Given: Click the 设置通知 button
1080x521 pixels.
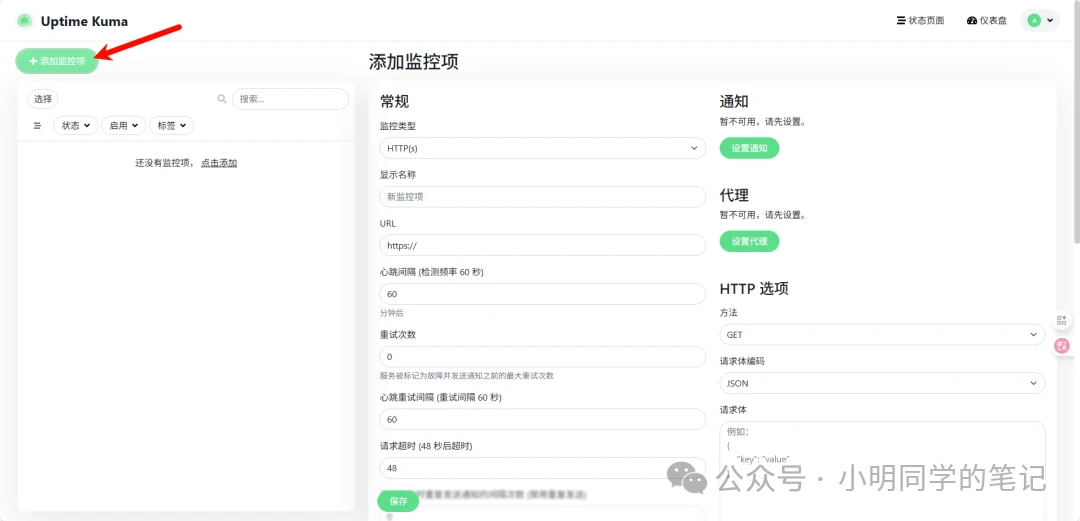Looking at the screenshot, I should click(749, 148).
